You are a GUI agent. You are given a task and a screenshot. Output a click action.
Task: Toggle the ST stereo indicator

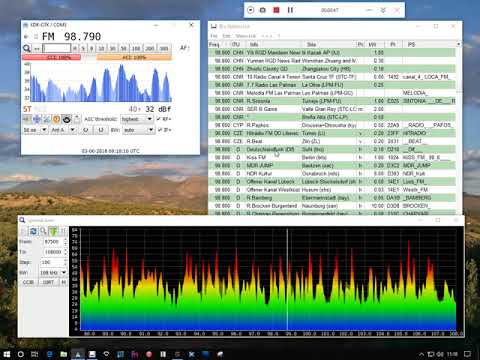(27, 109)
